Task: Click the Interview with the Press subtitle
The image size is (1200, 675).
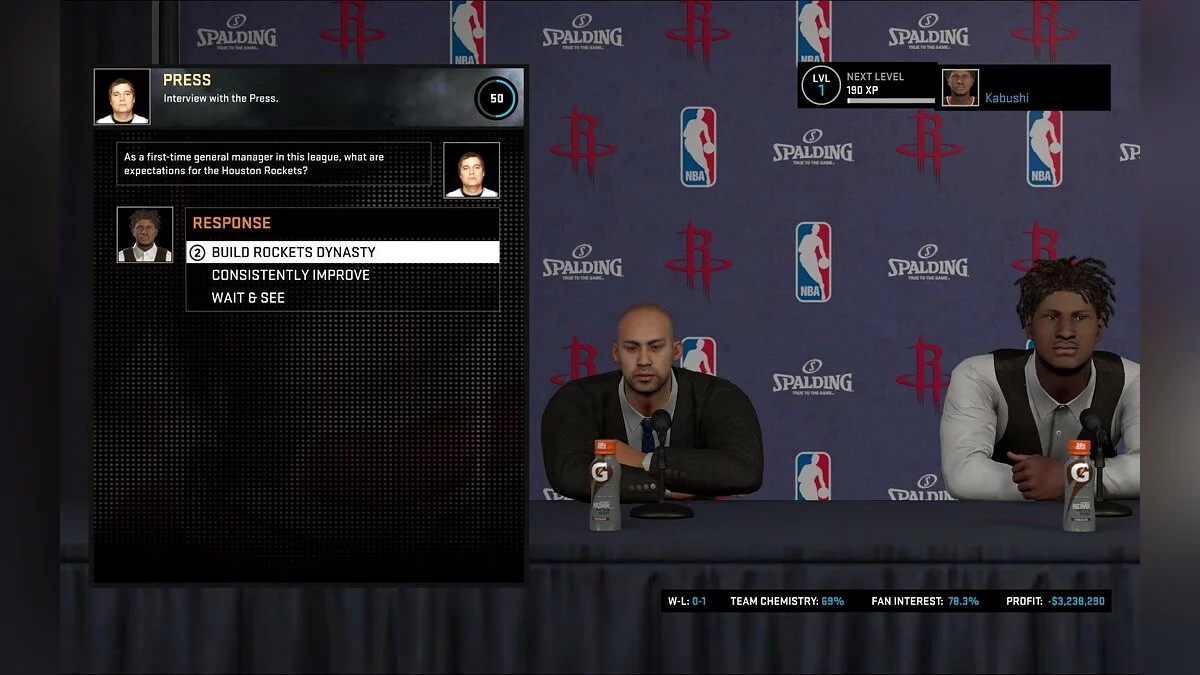Action: 221,98
